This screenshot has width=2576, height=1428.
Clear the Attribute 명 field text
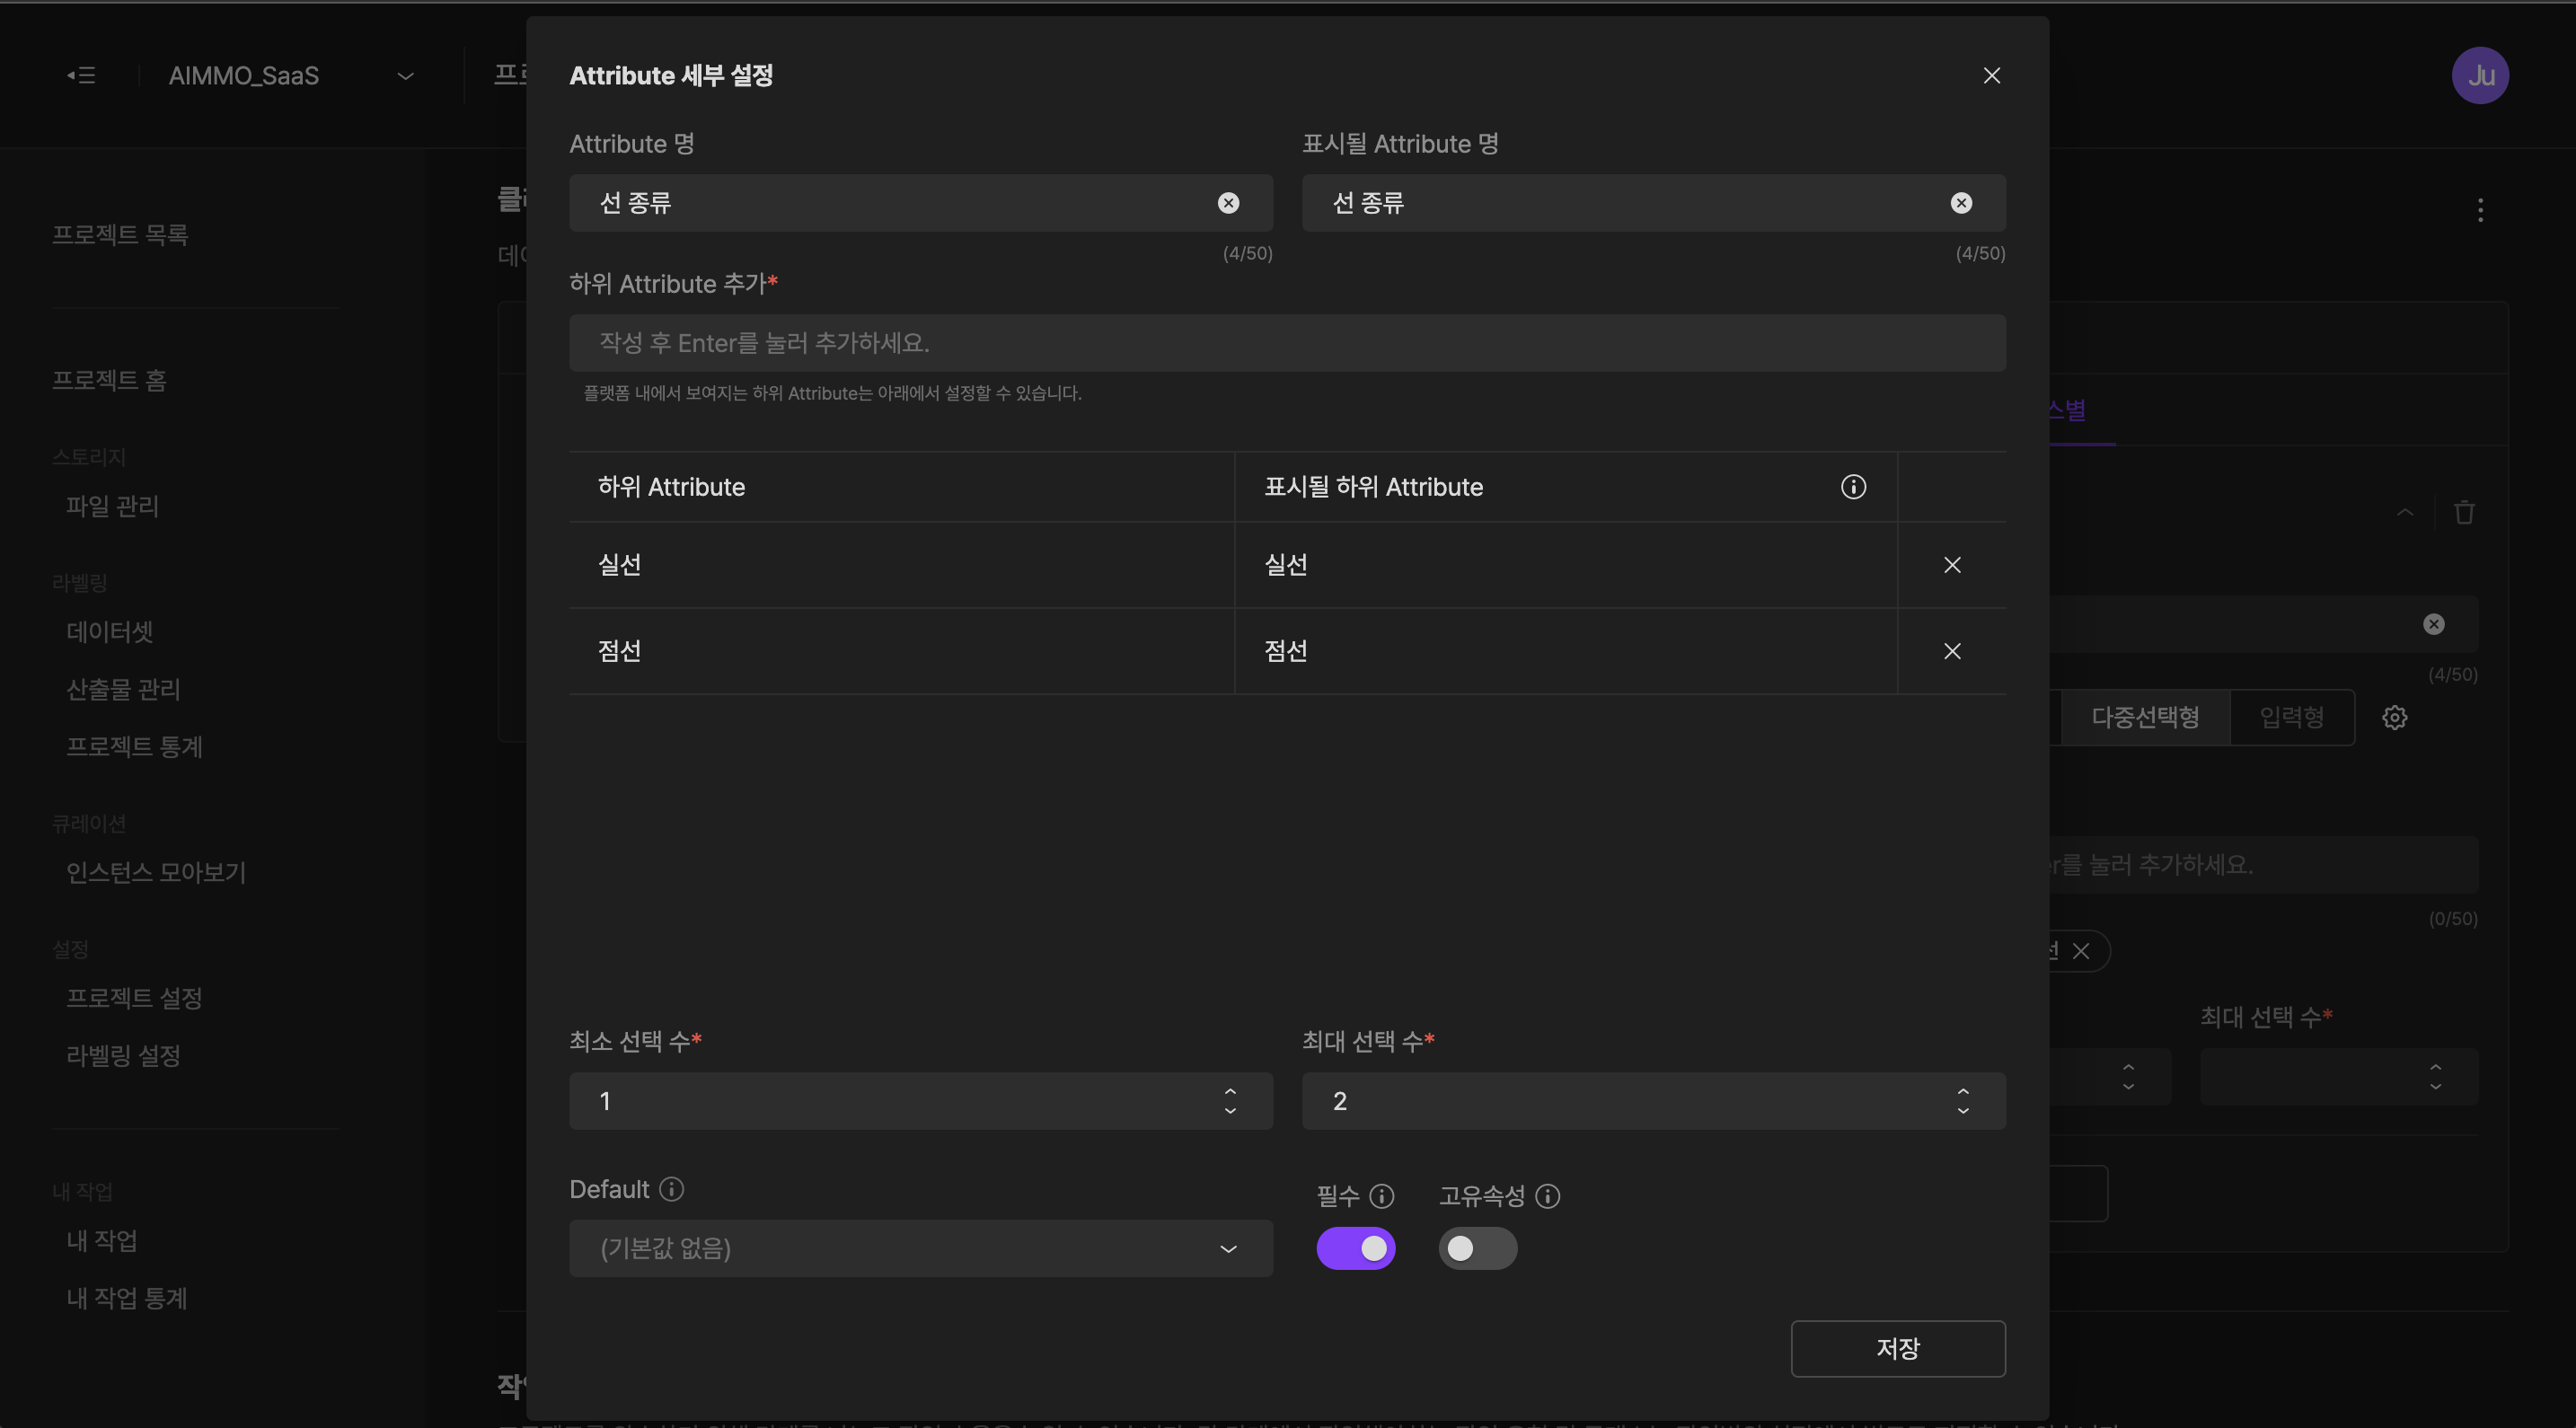[1228, 203]
